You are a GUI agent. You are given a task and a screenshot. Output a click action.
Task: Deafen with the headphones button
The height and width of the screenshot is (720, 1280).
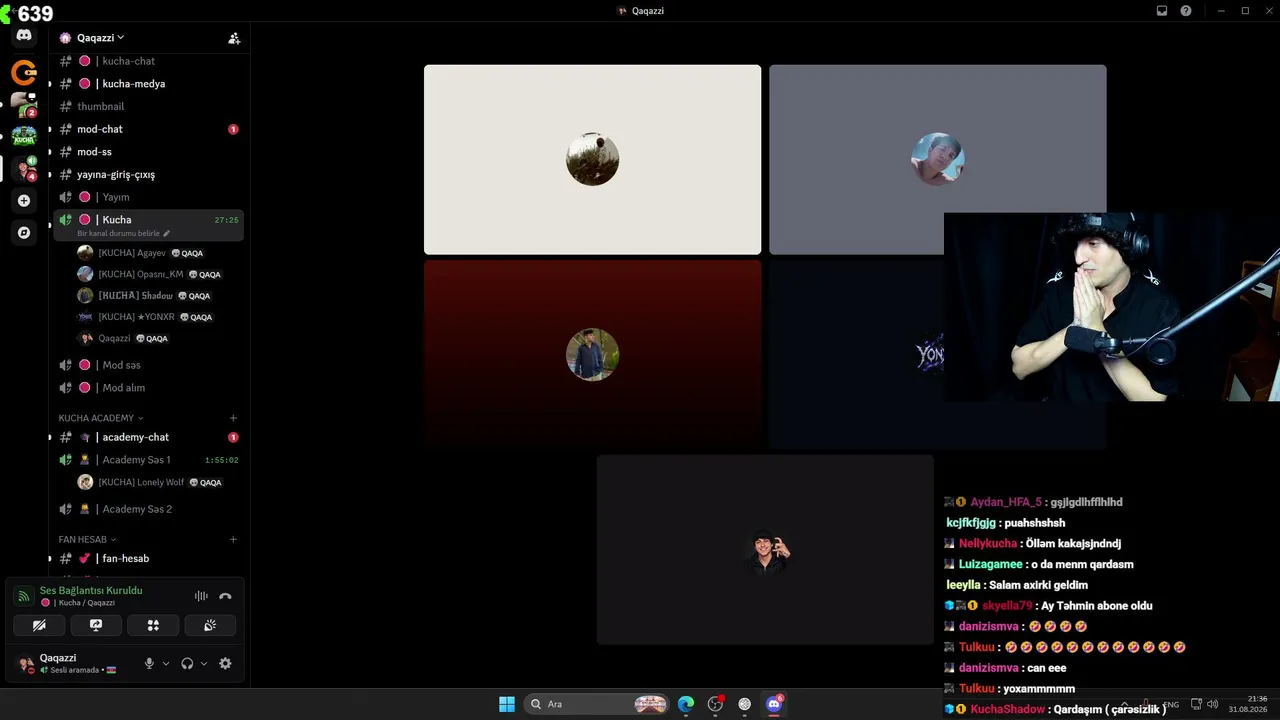(187, 664)
